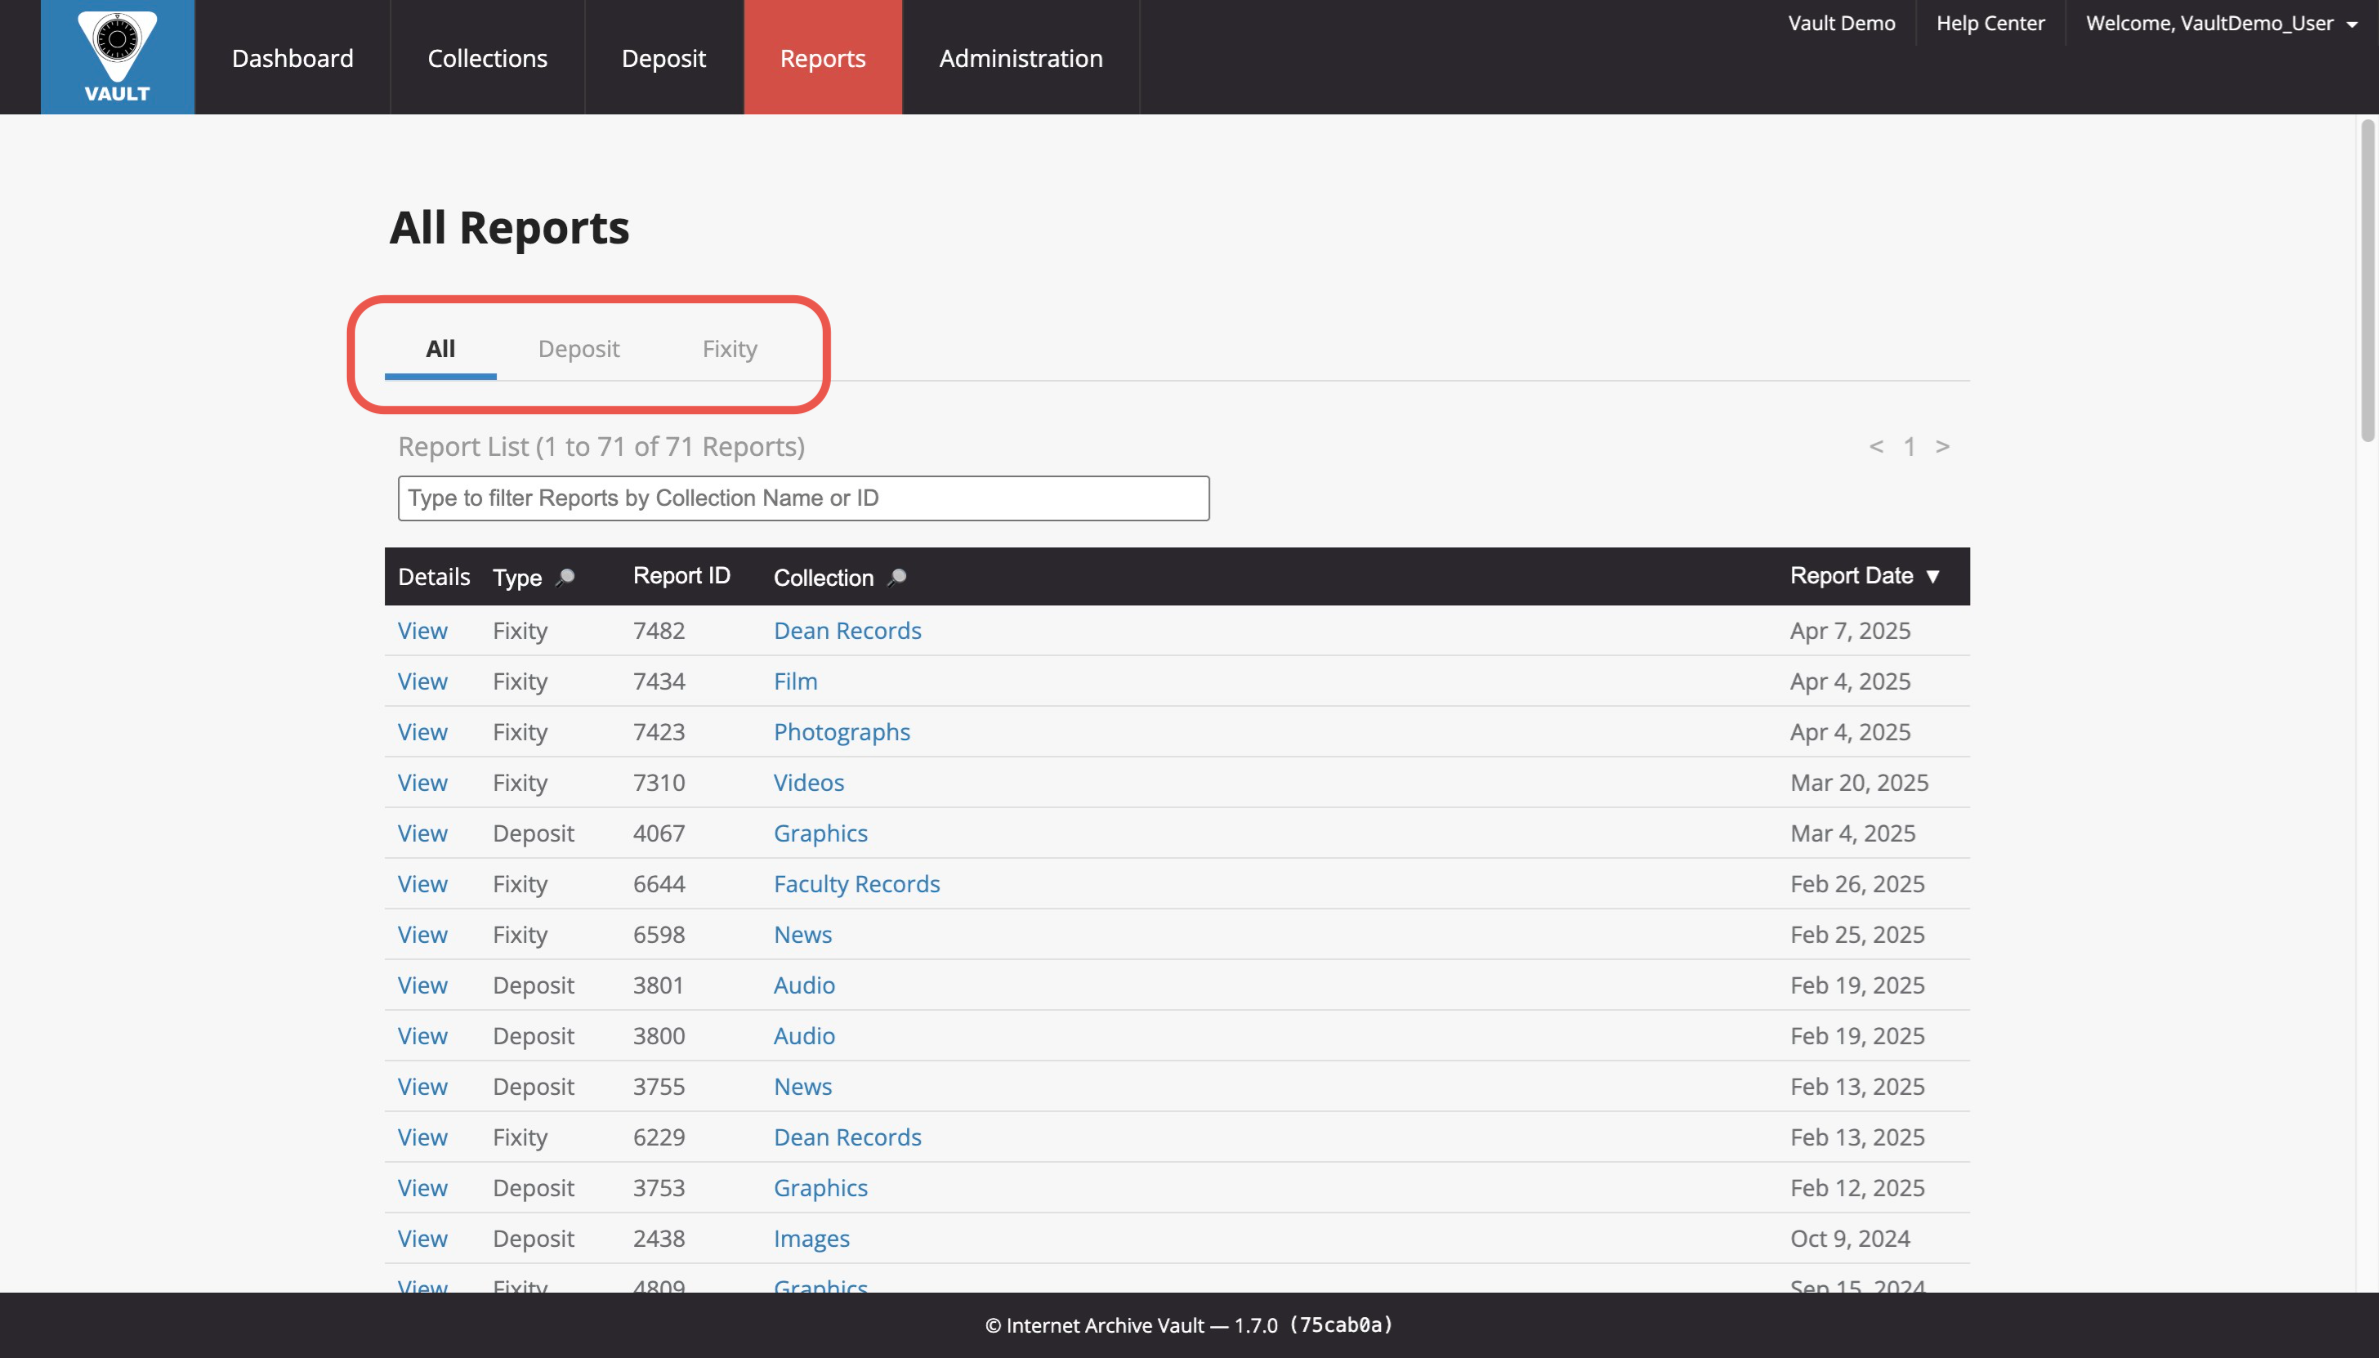
Task: Open the Dean Records collection link
Action: click(847, 630)
